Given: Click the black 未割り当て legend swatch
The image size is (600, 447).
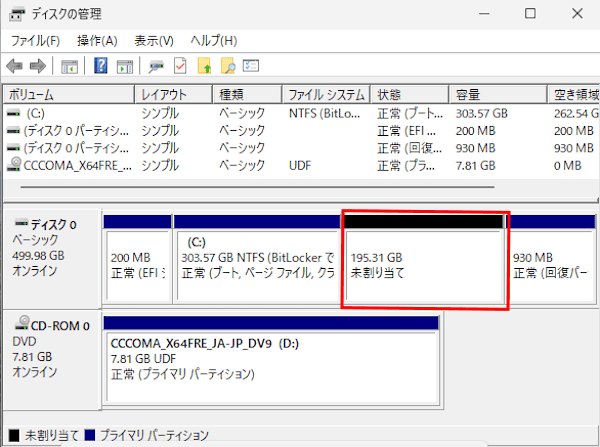Looking at the screenshot, I should tap(14, 435).
